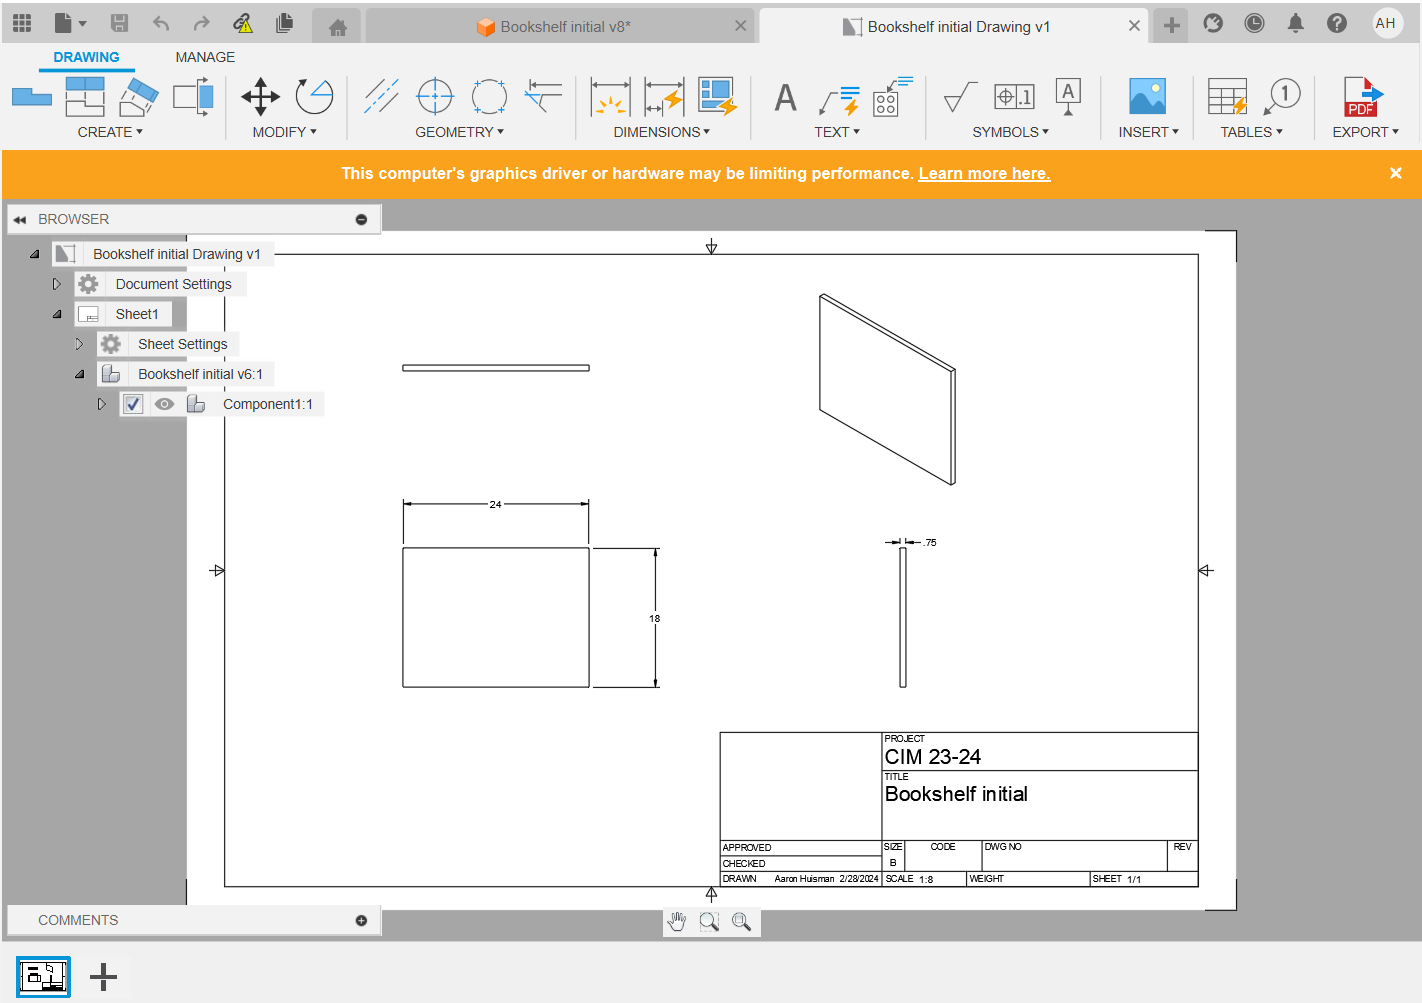Select the Feature Control Frame tool
Screen dimensions: 1422x1003
tap(1014, 97)
